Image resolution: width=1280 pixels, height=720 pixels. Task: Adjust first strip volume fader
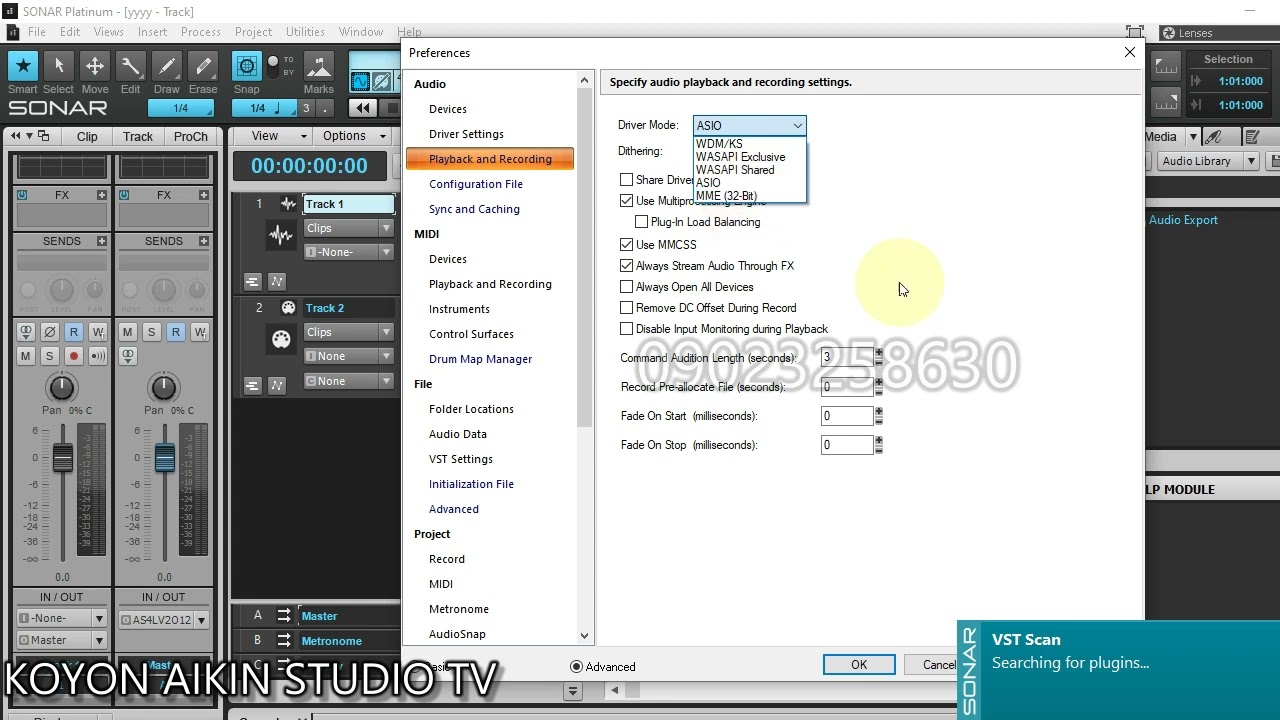point(62,458)
